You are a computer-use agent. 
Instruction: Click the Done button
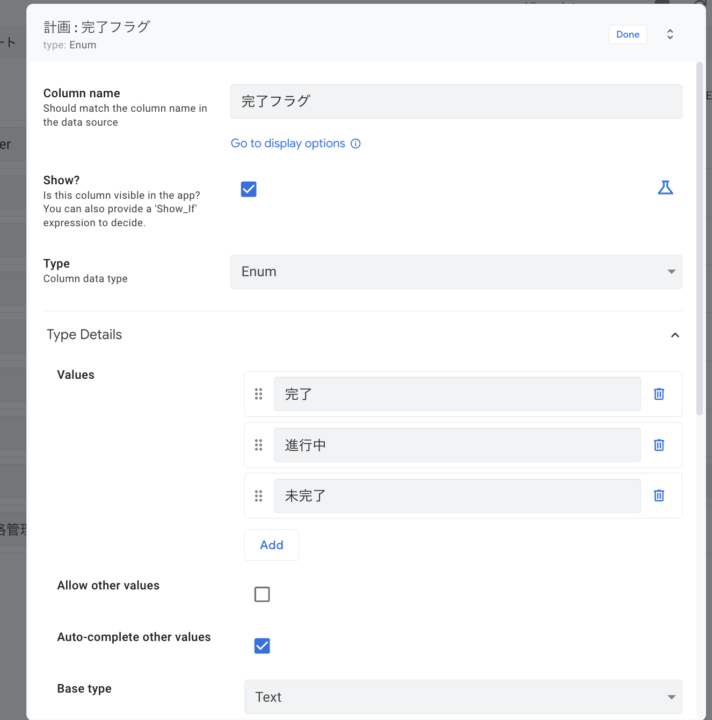point(627,34)
